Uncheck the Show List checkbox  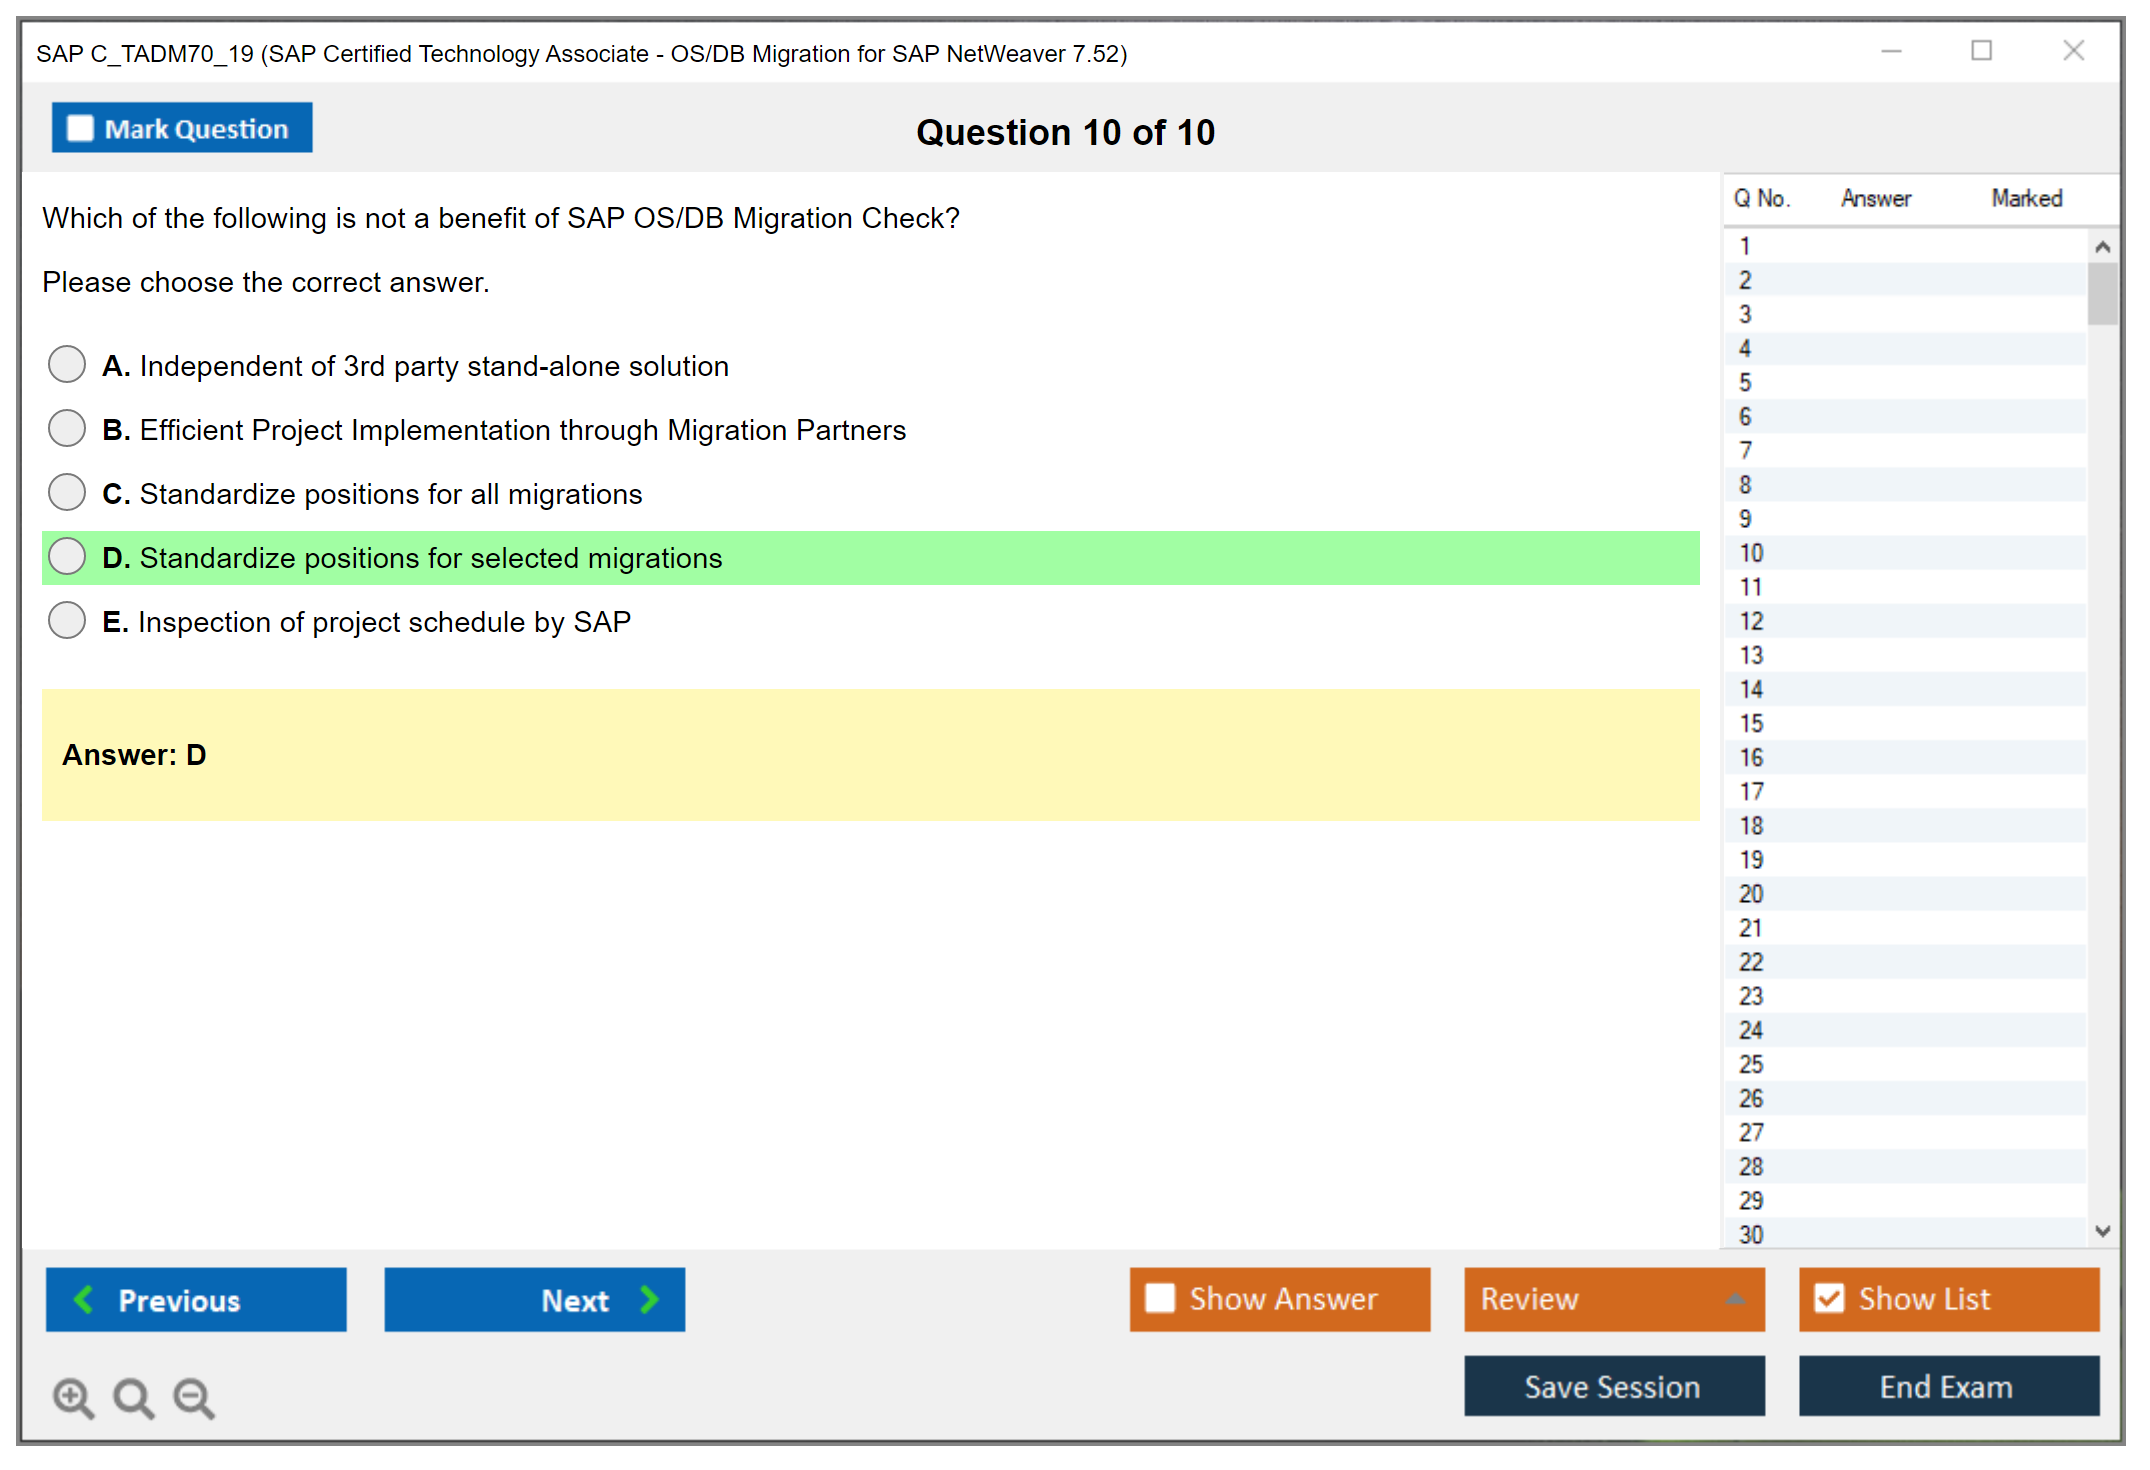coord(1829,1298)
